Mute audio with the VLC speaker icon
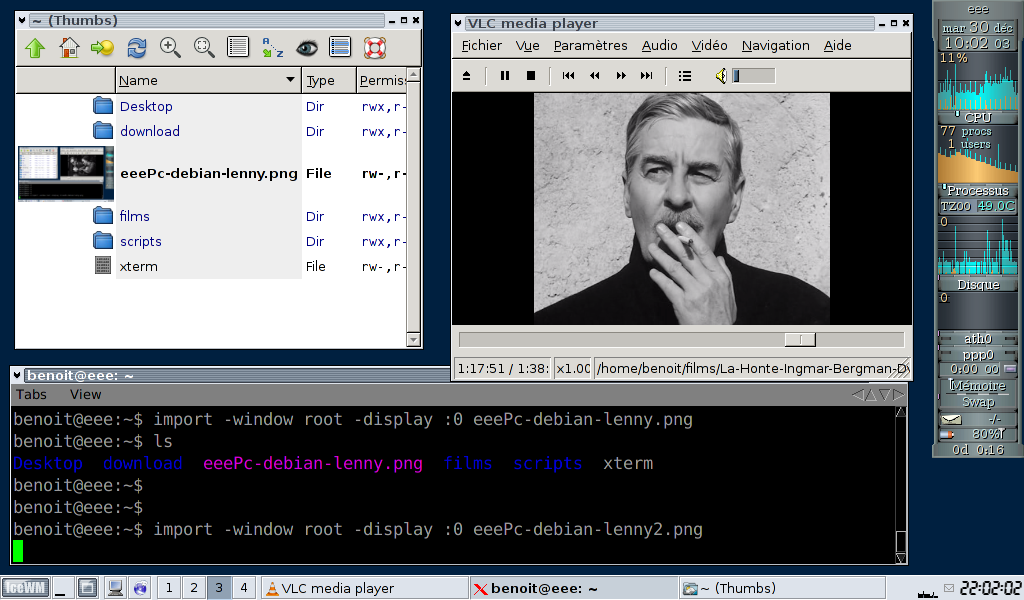 point(721,76)
